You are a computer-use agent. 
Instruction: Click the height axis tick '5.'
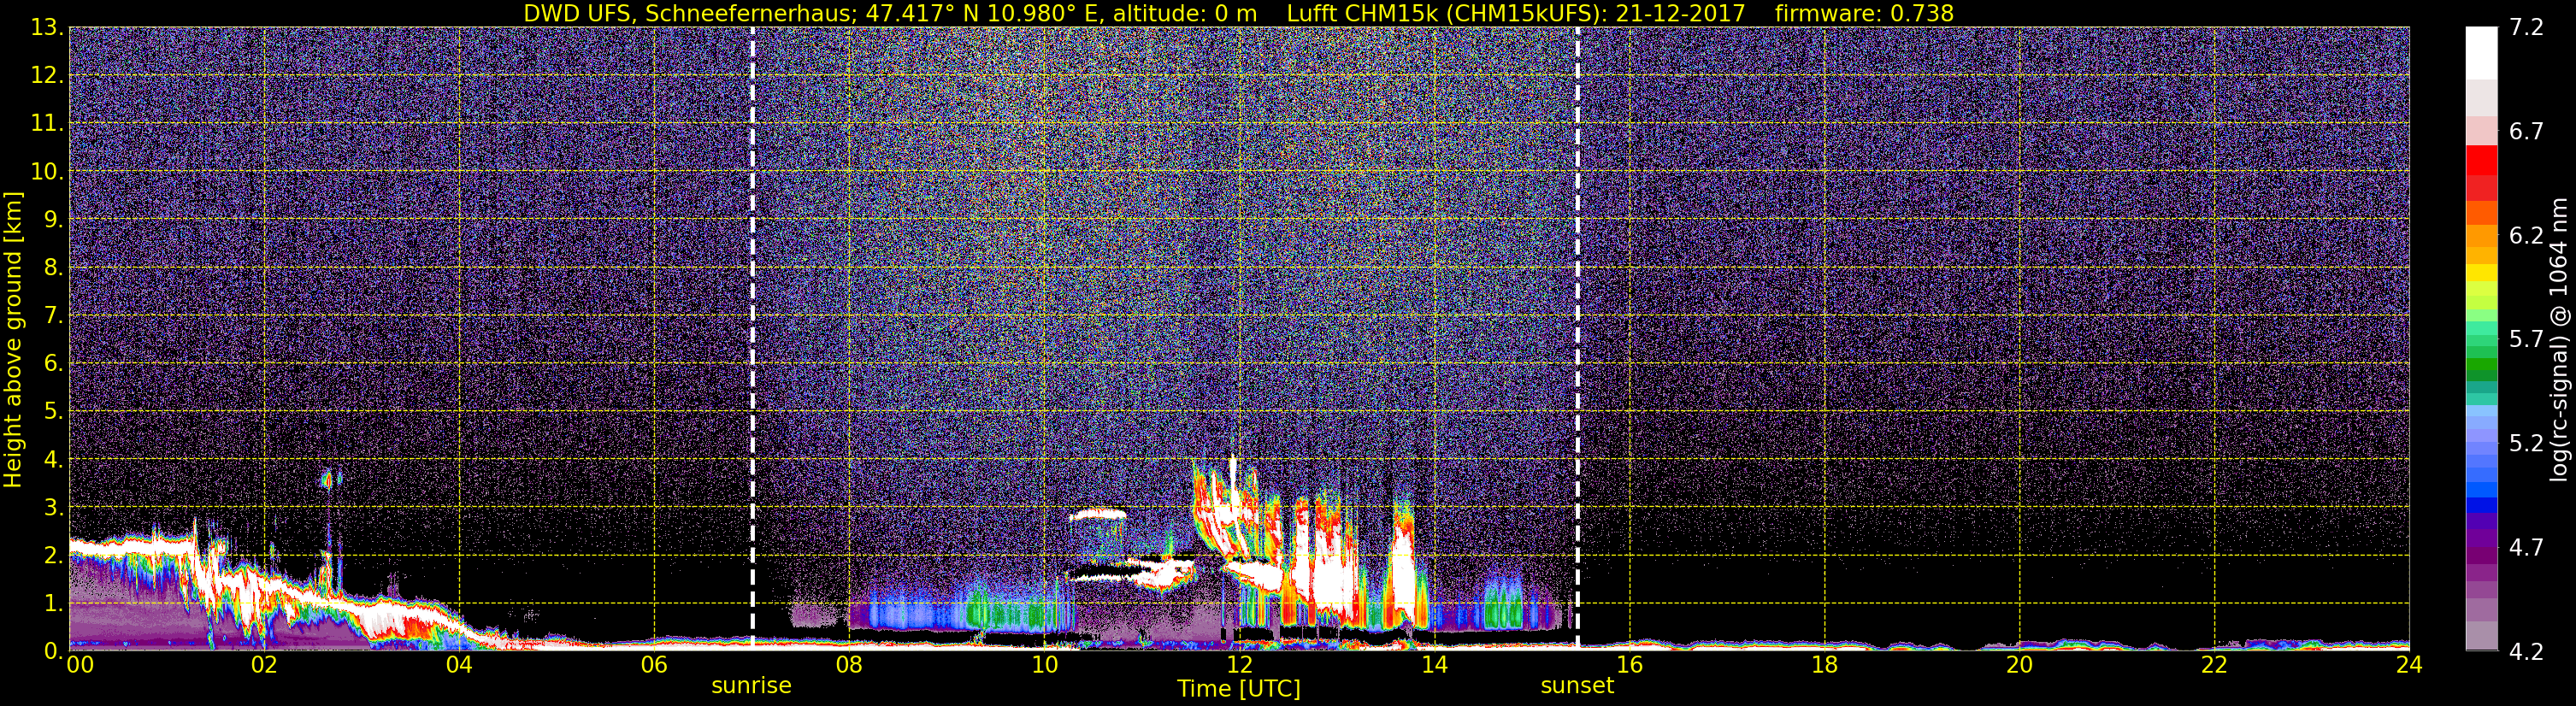click(x=52, y=411)
